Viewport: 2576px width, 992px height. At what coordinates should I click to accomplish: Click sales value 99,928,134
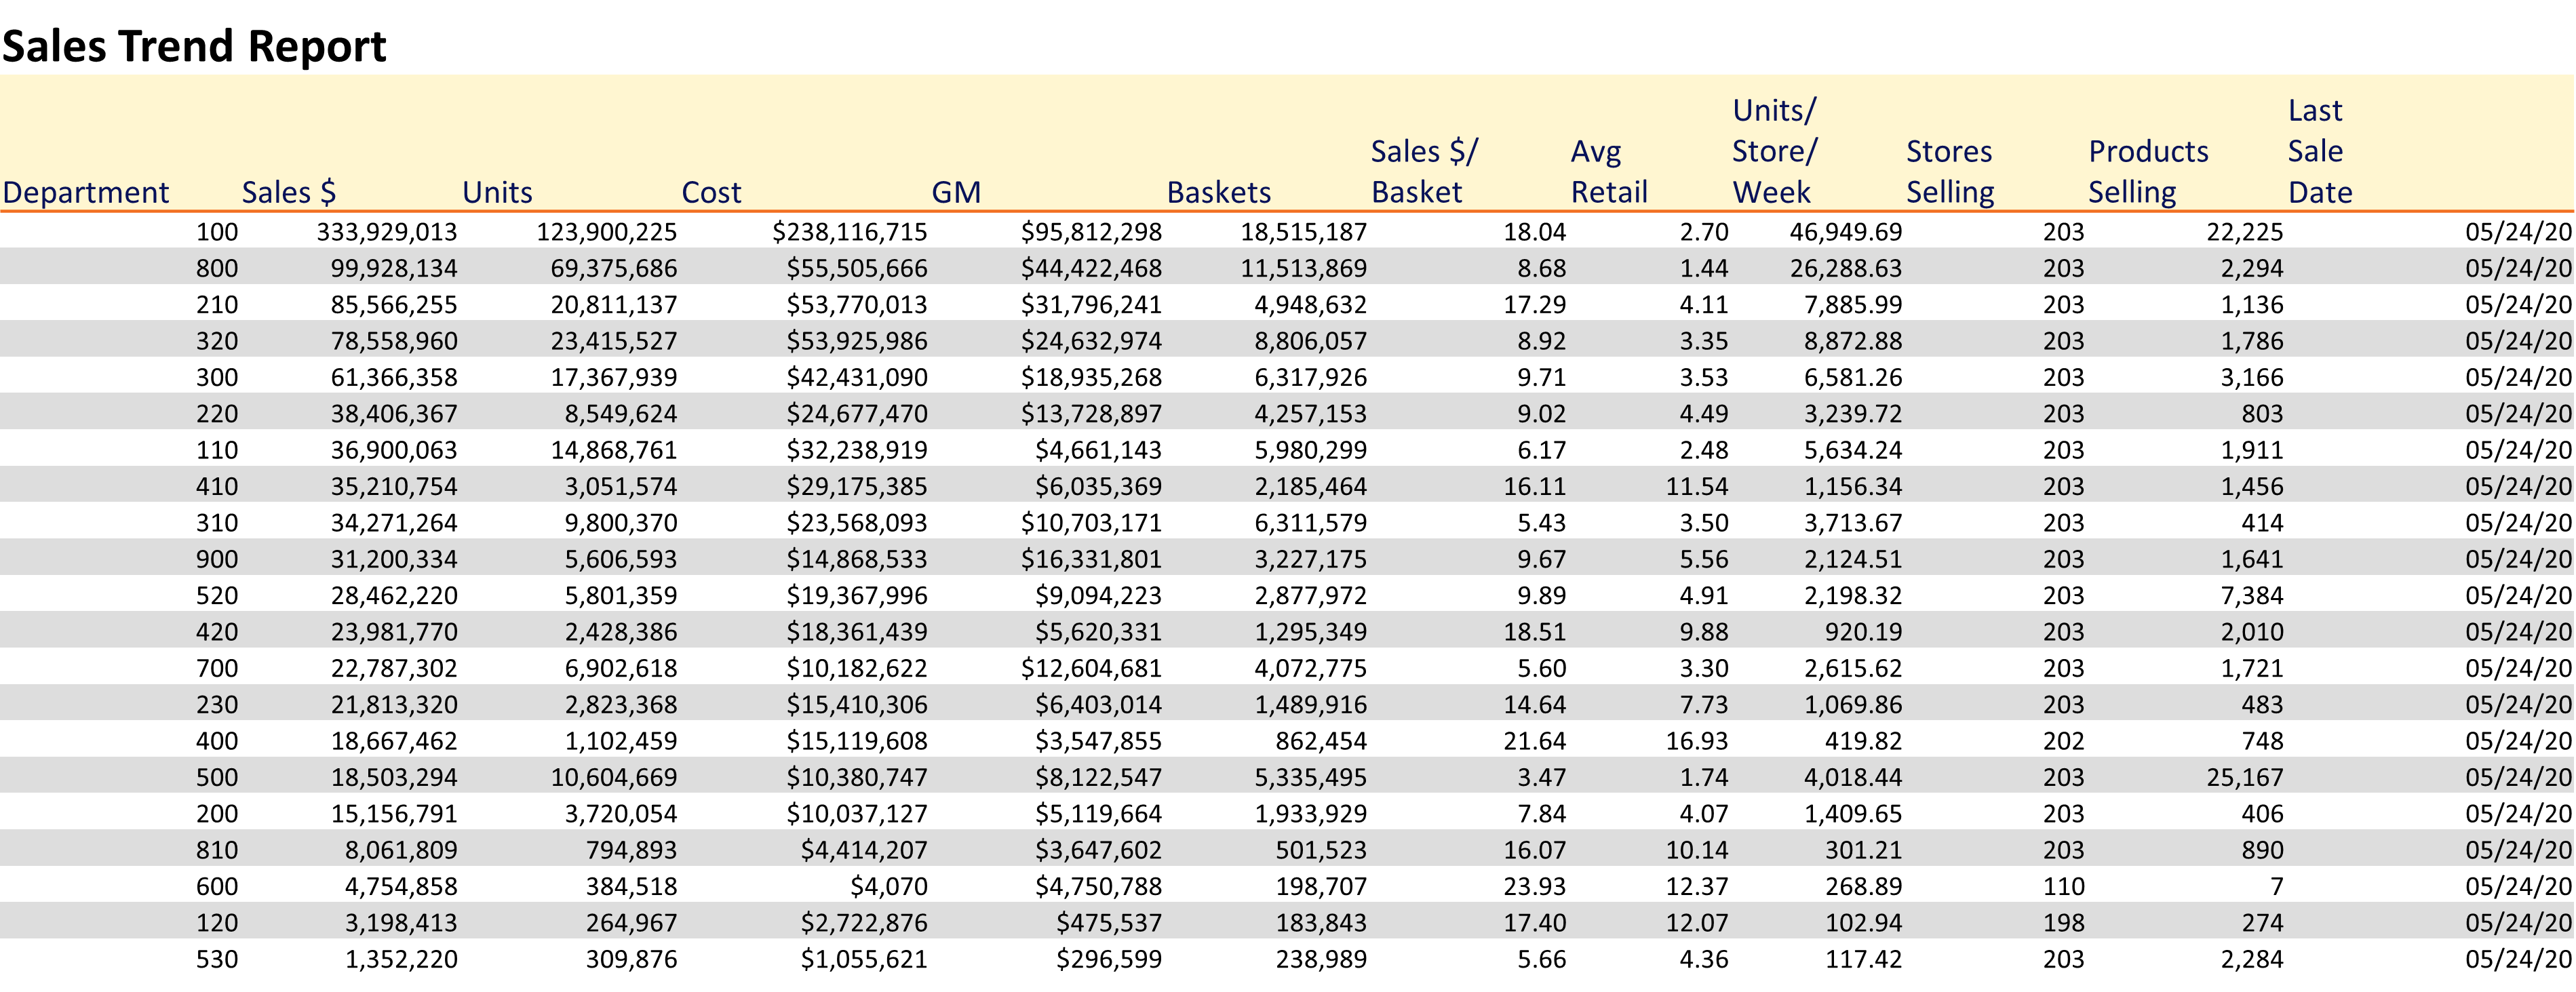pyautogui.click(x=394, y=268)
